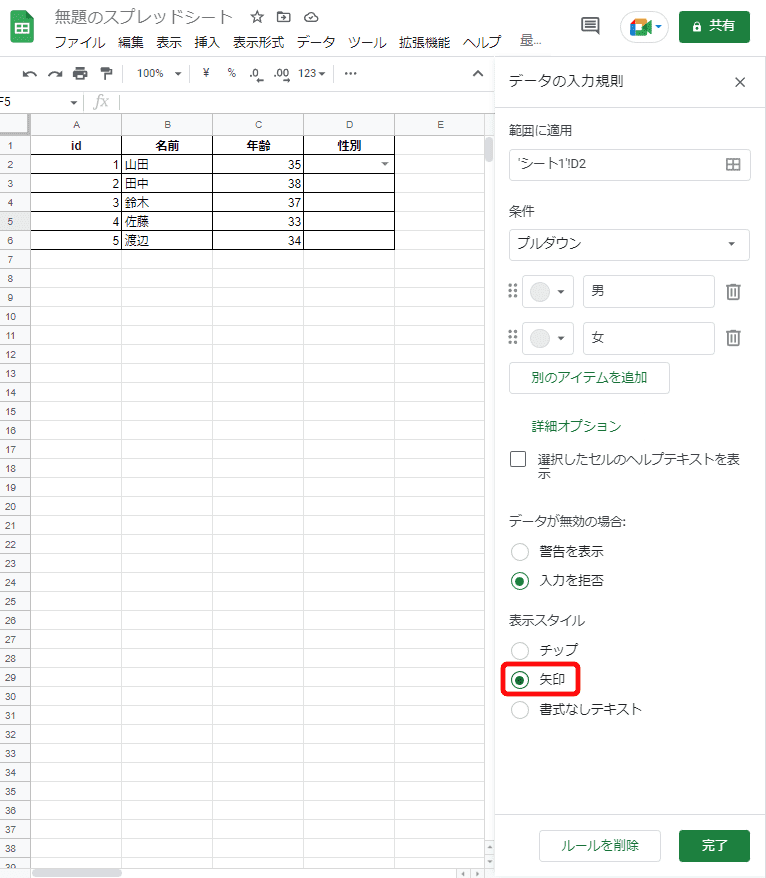Select the 書式なしテキスト display style
766x878 pixels.
520,710
